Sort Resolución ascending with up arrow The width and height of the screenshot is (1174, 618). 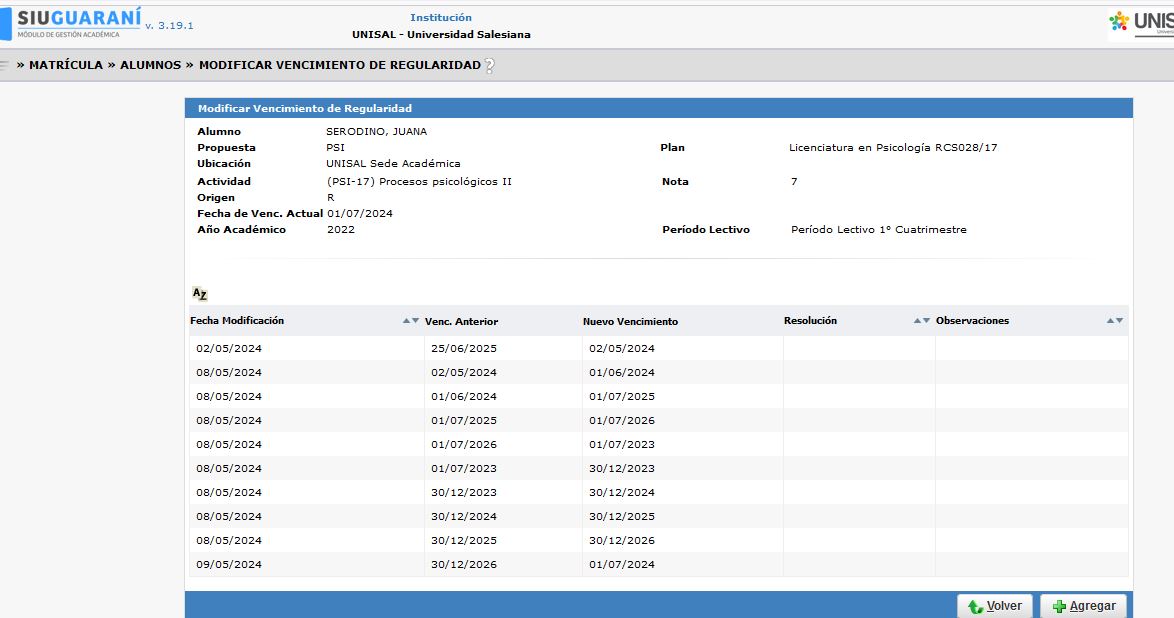[917, 321]
